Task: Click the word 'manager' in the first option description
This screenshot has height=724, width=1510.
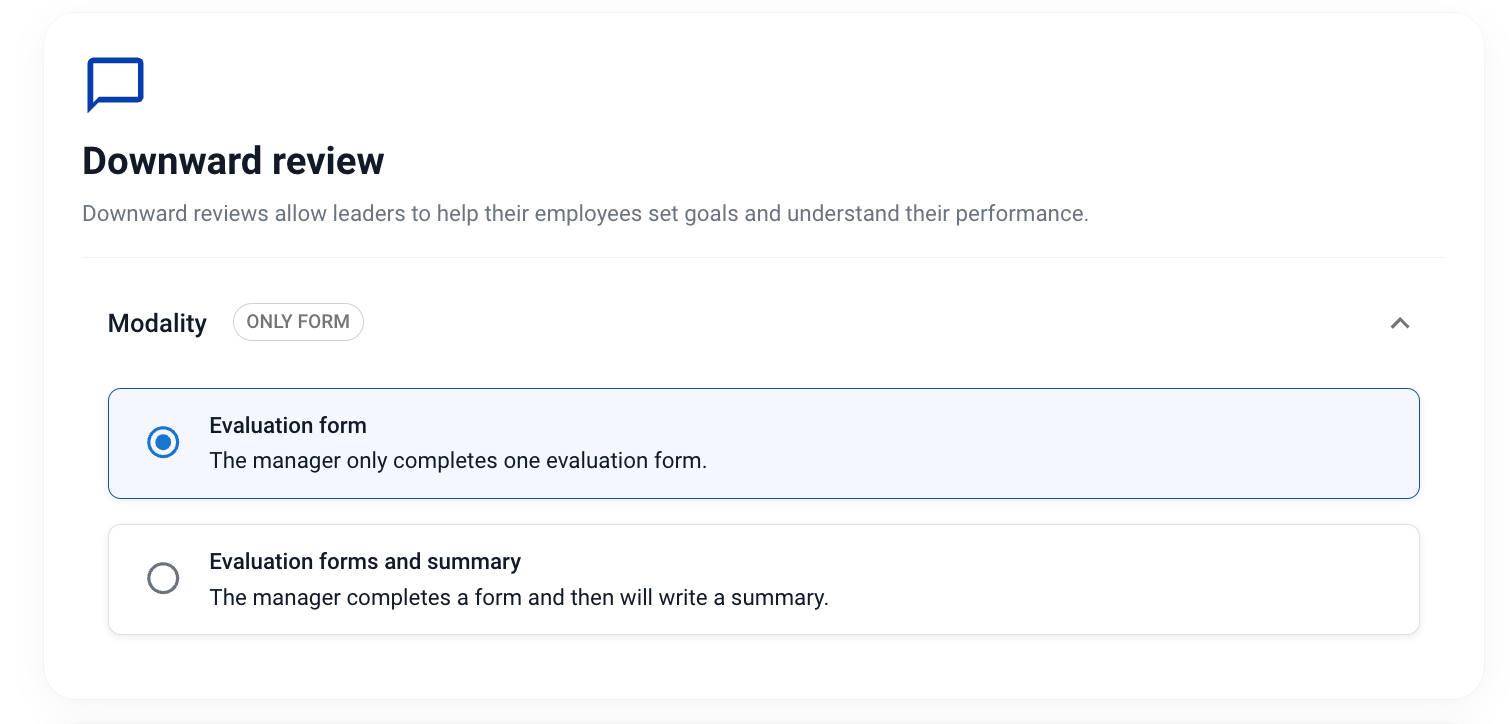Action: coord(297,462)
